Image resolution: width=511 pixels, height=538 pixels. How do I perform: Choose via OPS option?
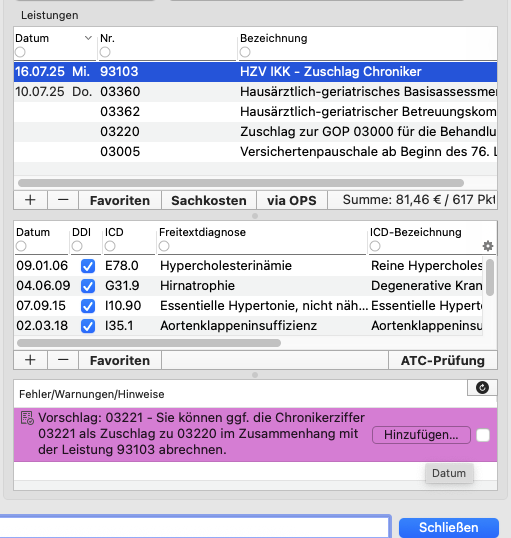(292, 200)
